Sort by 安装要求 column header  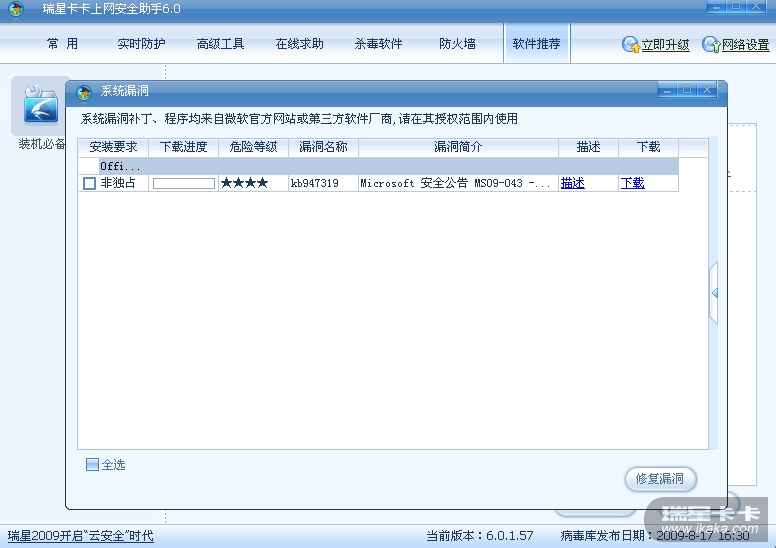point(113,147)
